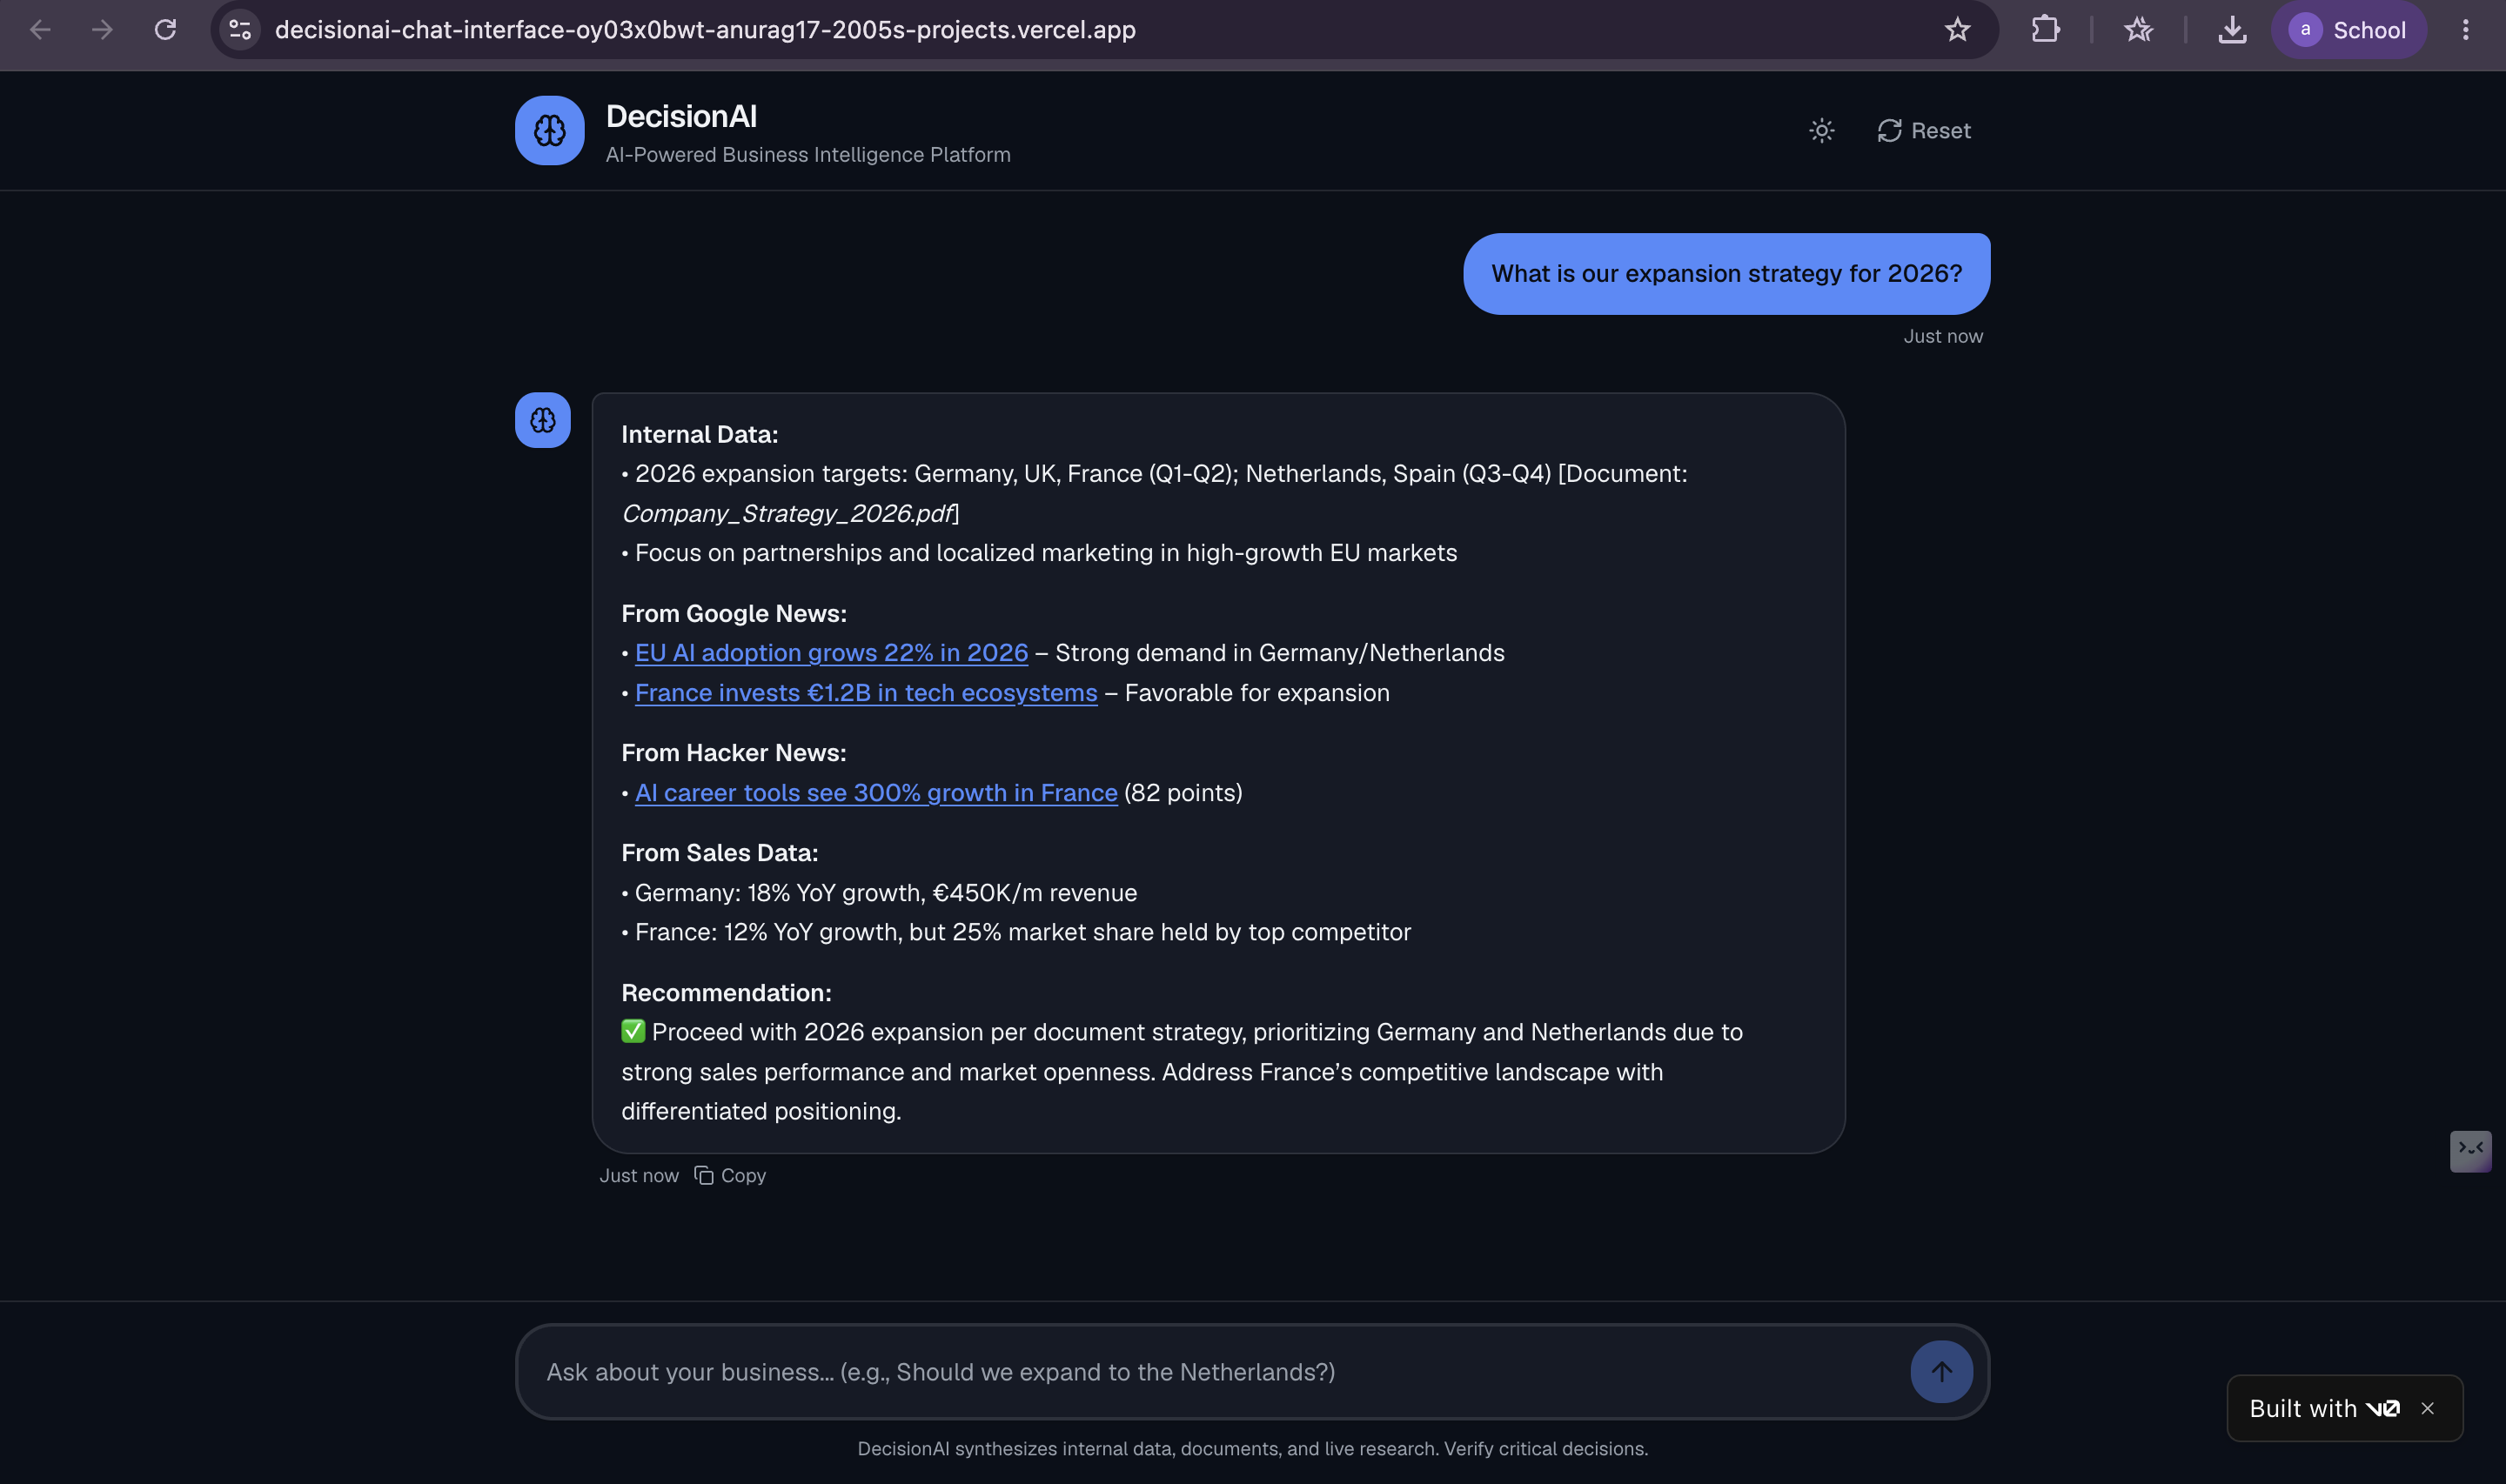Open the browser extensions puzzle icon
Image resolution: width=2506 pixels, height=1484 pixels.
pos(2045,30)
